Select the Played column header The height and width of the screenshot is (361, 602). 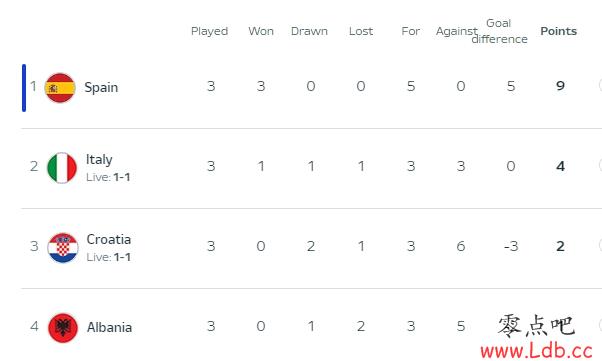[210, 31]
